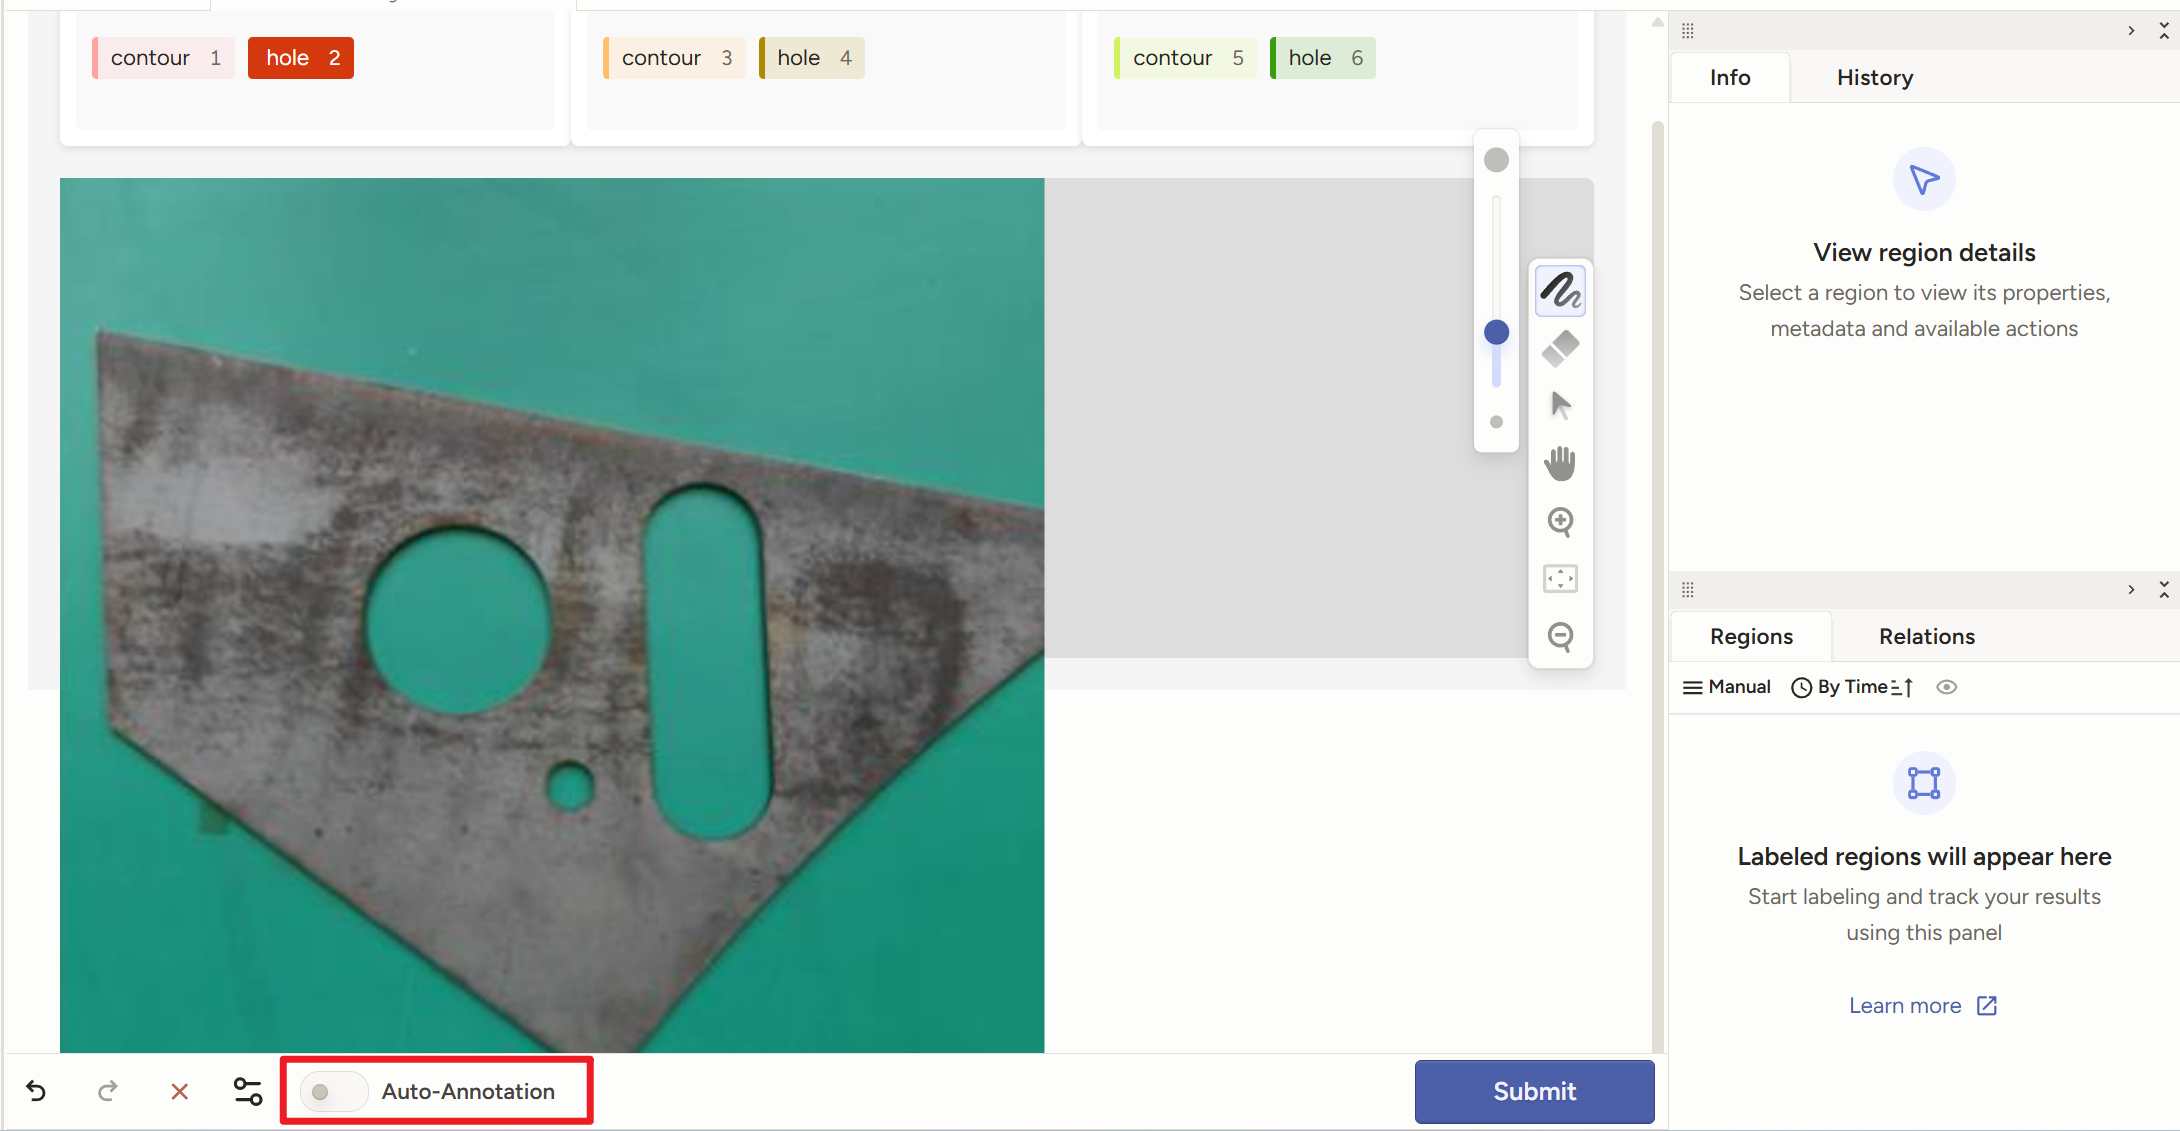Reset annotation with red X
Screen dimensions: 2180x1131
click(180, 1091)
